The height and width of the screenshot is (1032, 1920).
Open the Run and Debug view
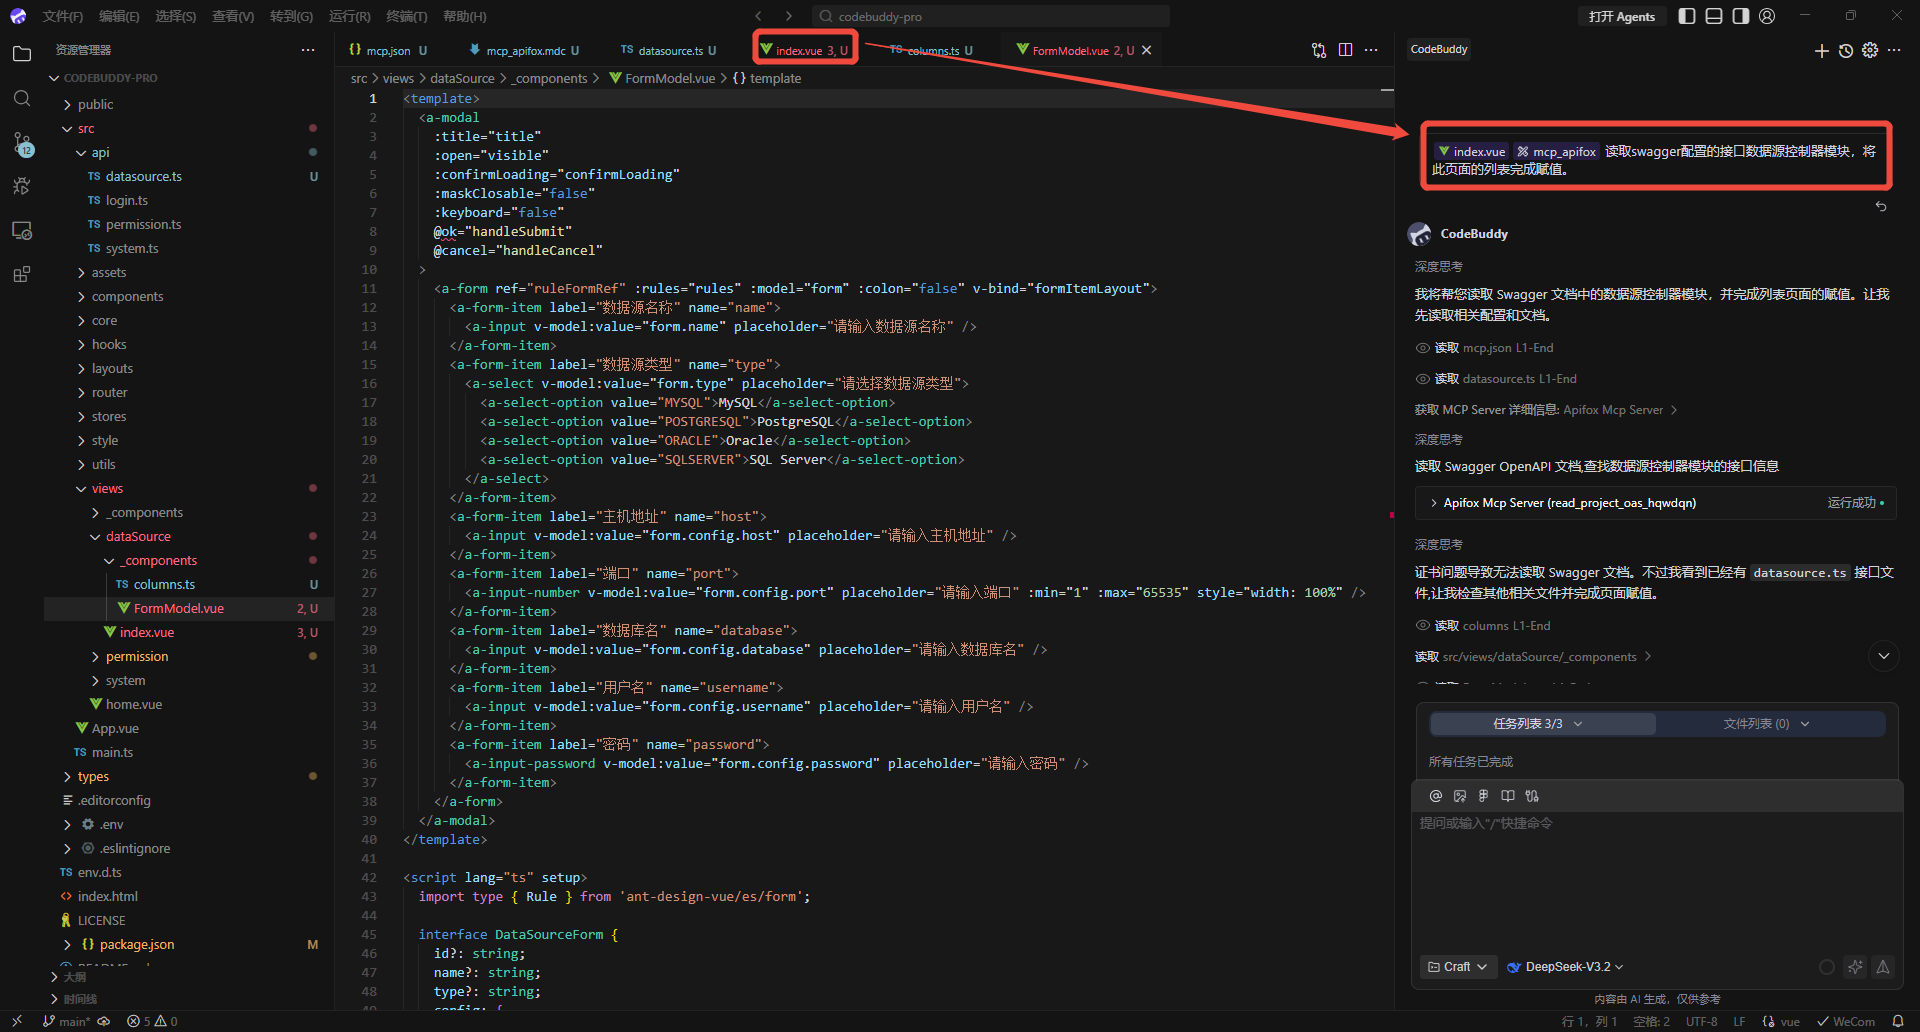[22, 187]
